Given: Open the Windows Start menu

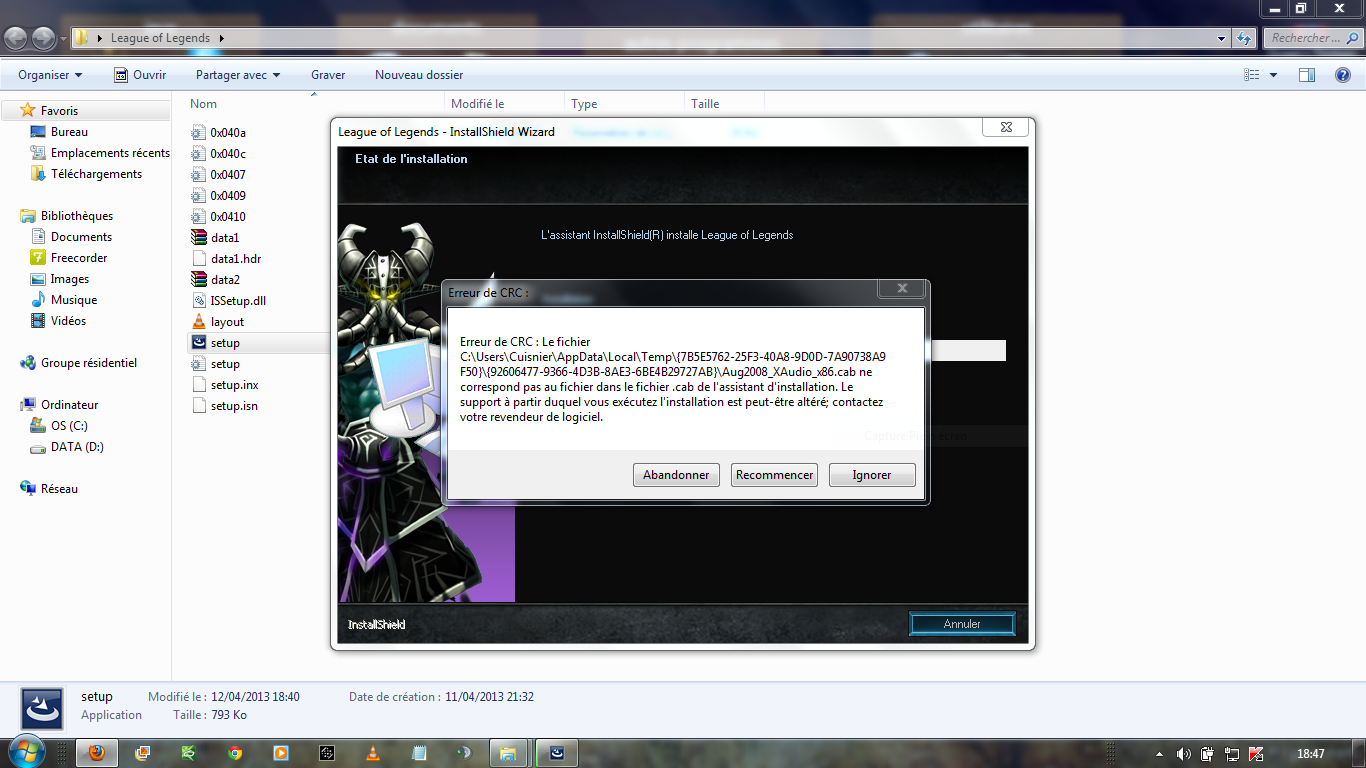Looking at the screenshot, I should pos(25,752).
